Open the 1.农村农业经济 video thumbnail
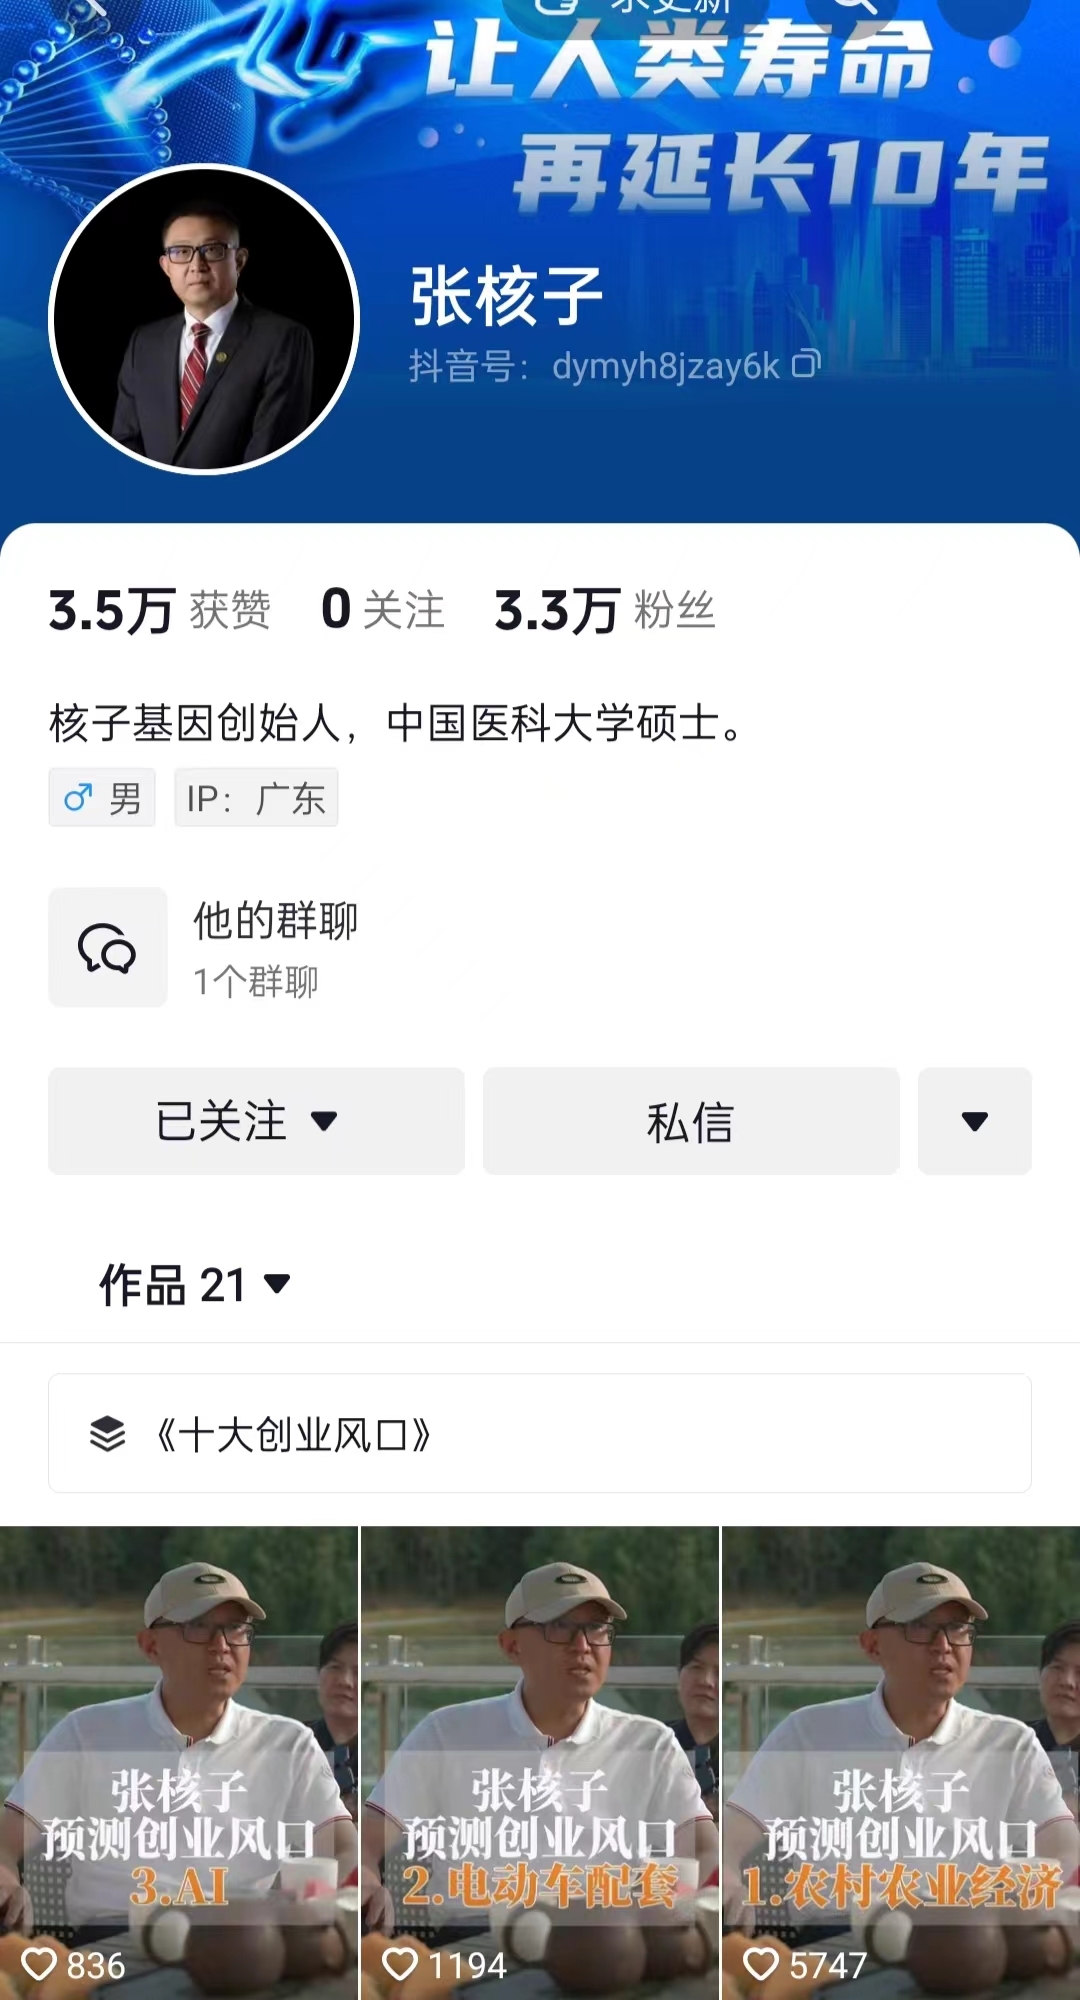Viewport: 1080px width, 2000px height. tap(901, 1763)
